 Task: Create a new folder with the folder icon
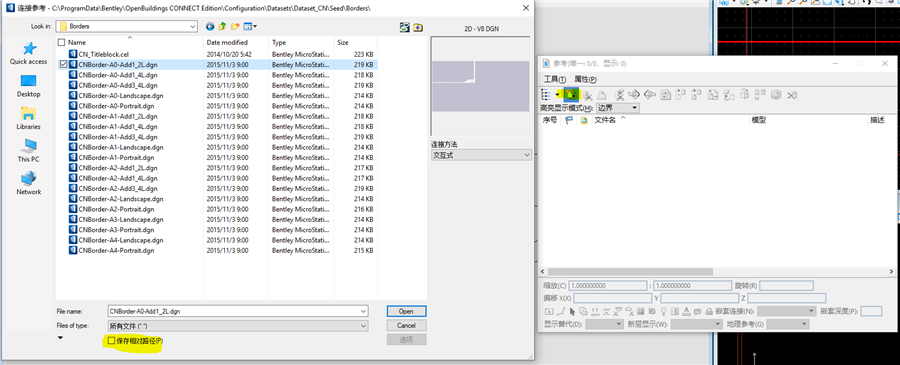point(235,26)
